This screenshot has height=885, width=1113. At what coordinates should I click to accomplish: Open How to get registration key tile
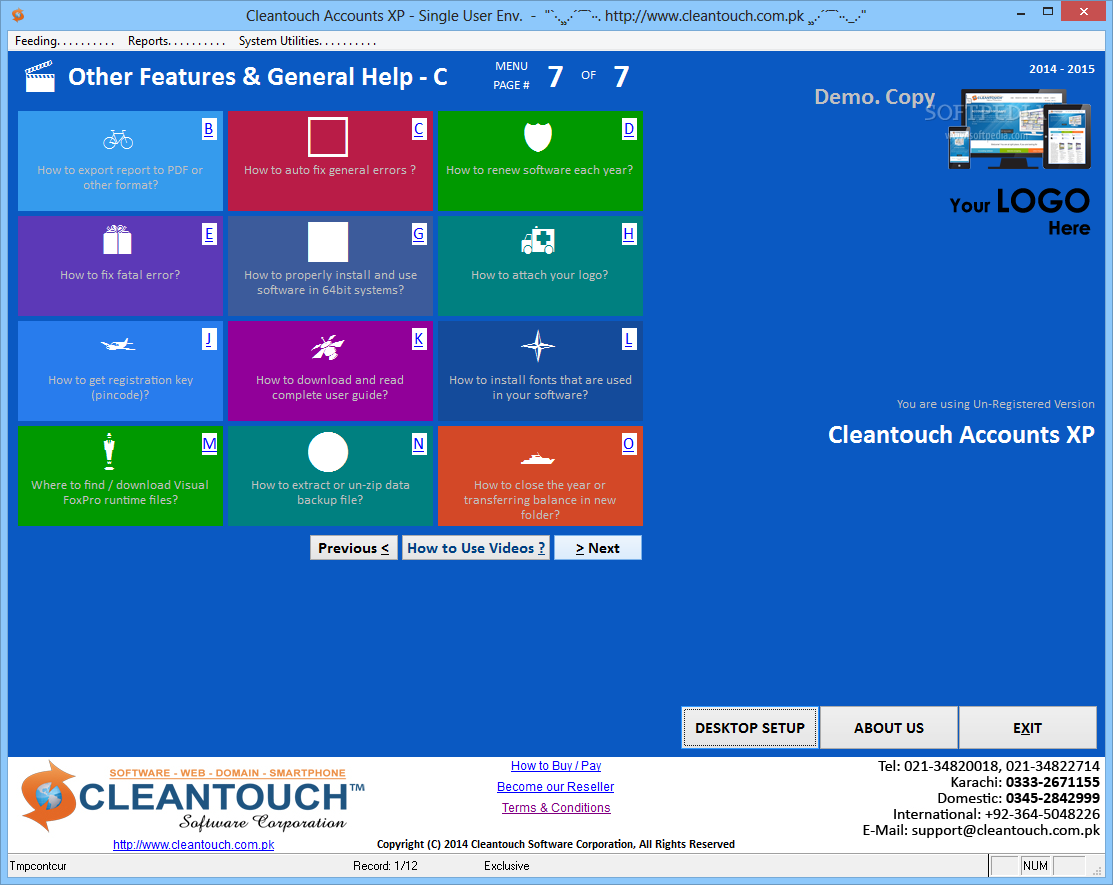[120, 371]
